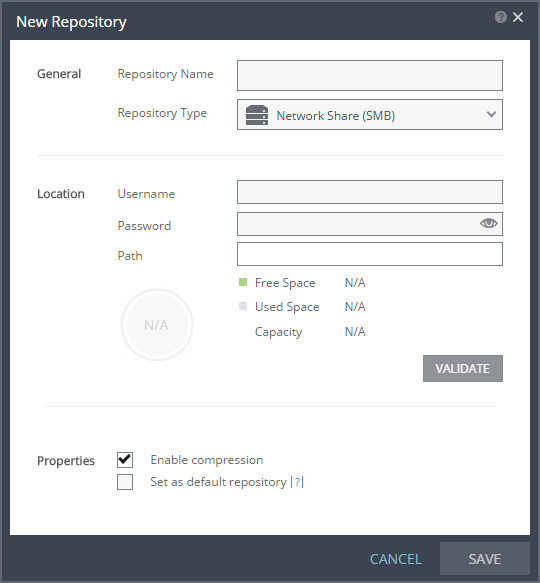
Task: Click the Set as default repository label
Action: [218, 482]
